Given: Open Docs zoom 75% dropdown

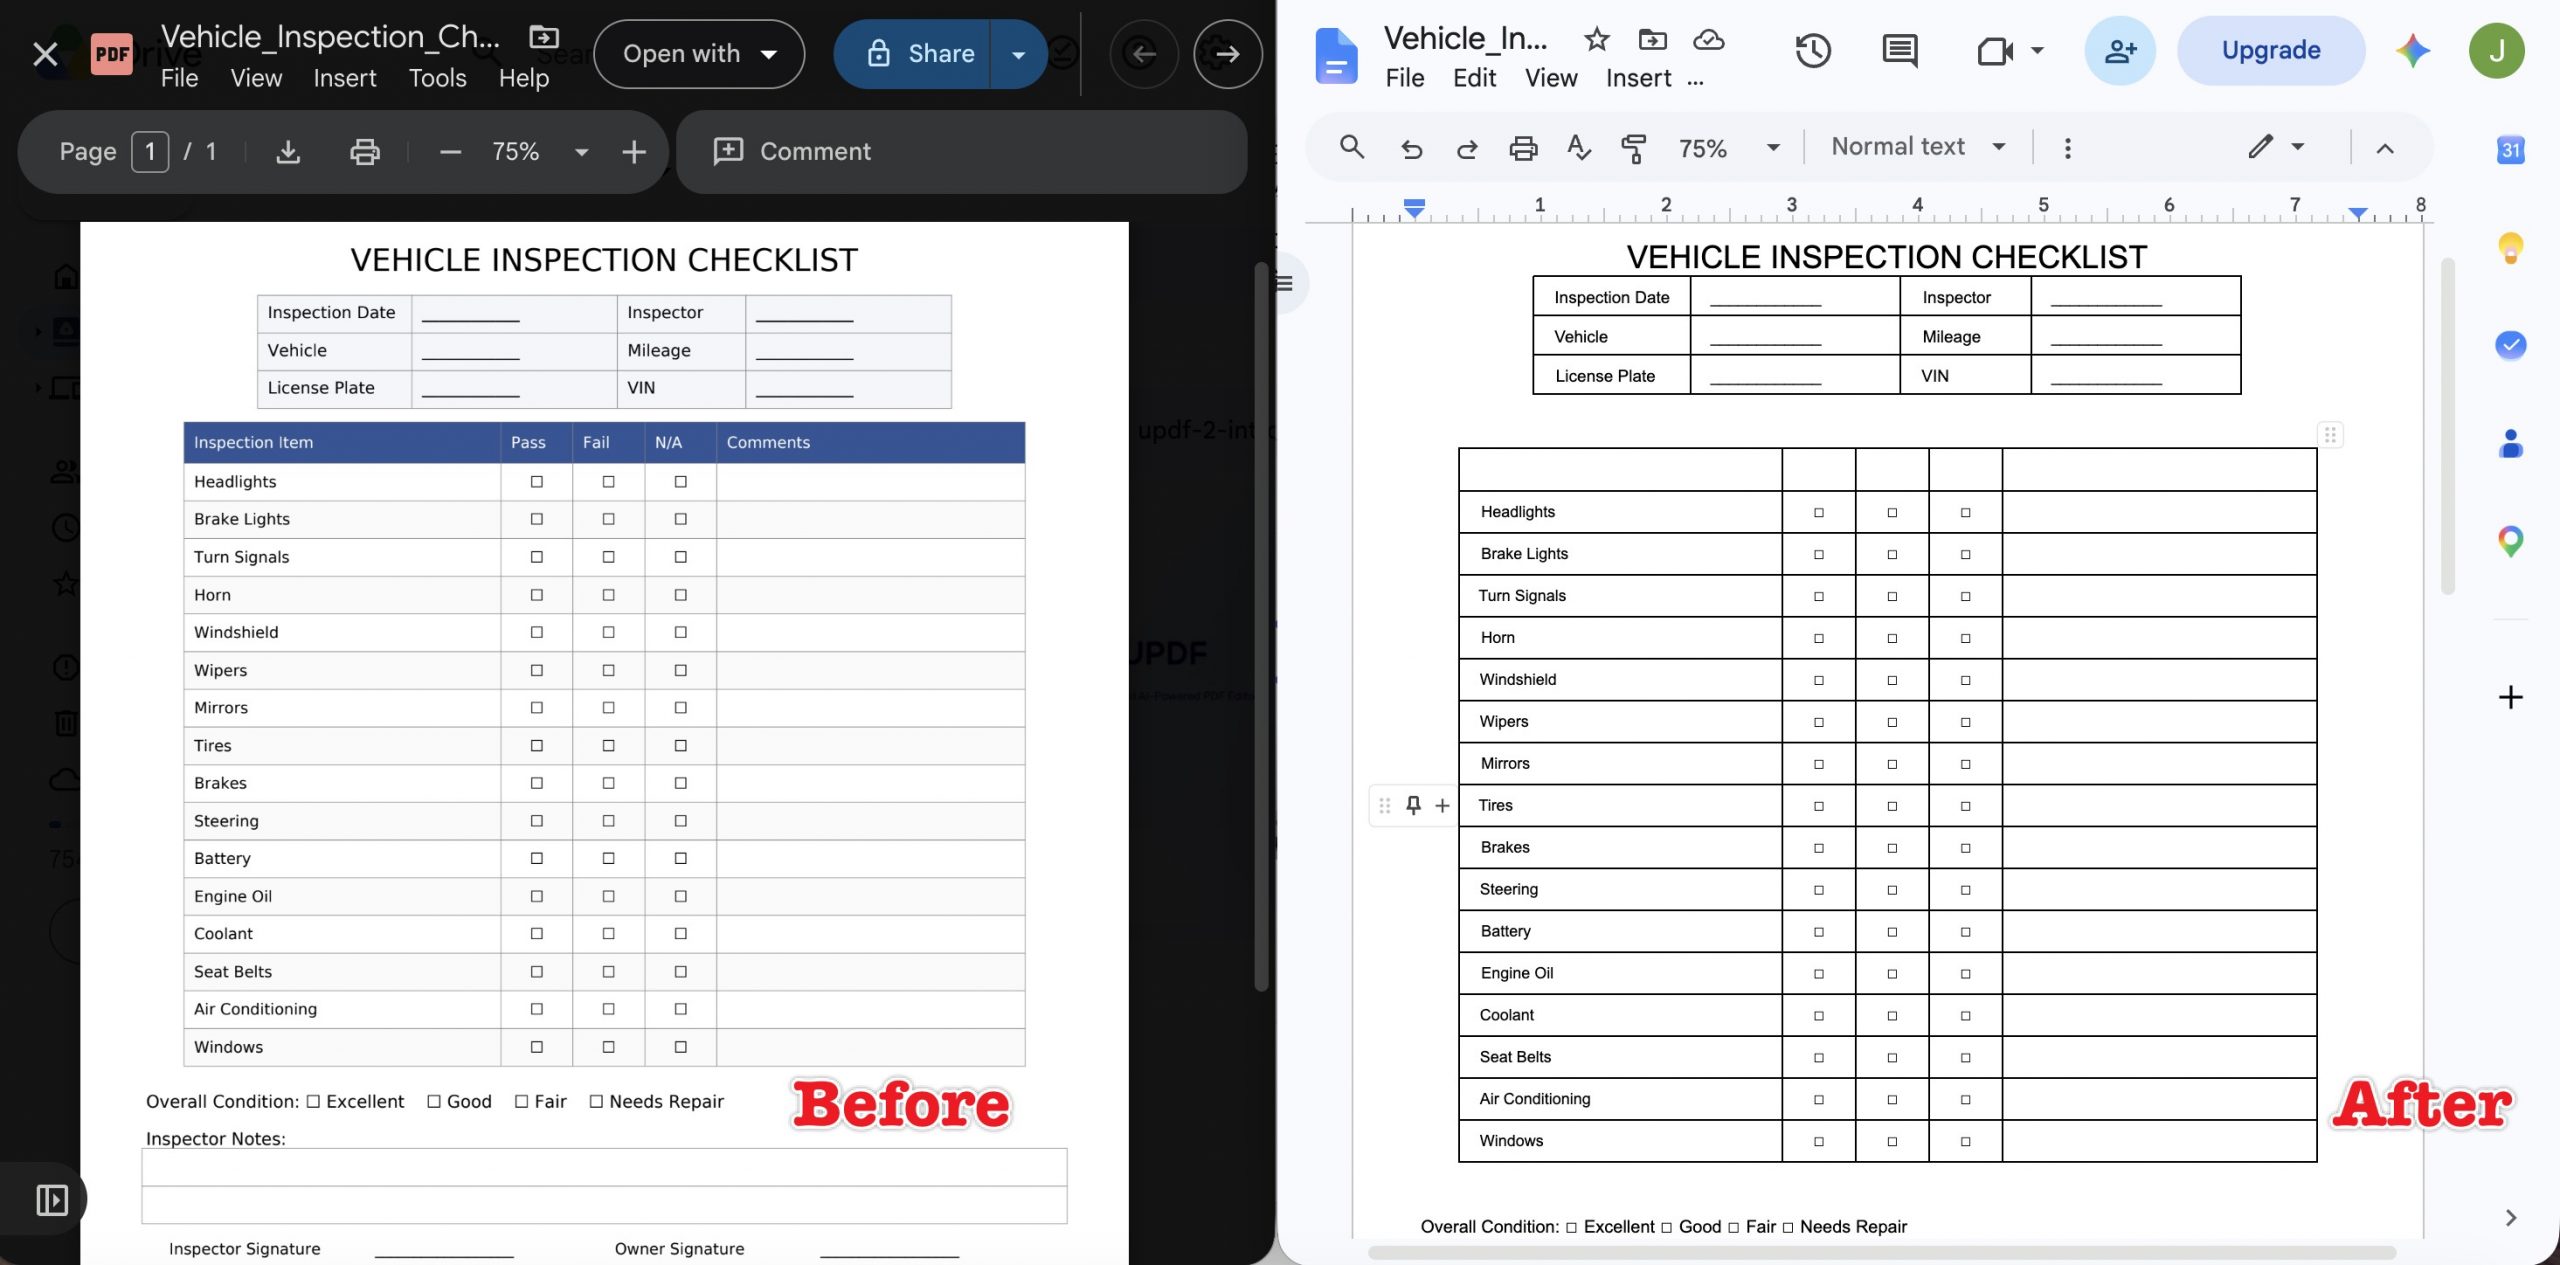Looking at the screenshot, I should click(x=1772, y=148).
